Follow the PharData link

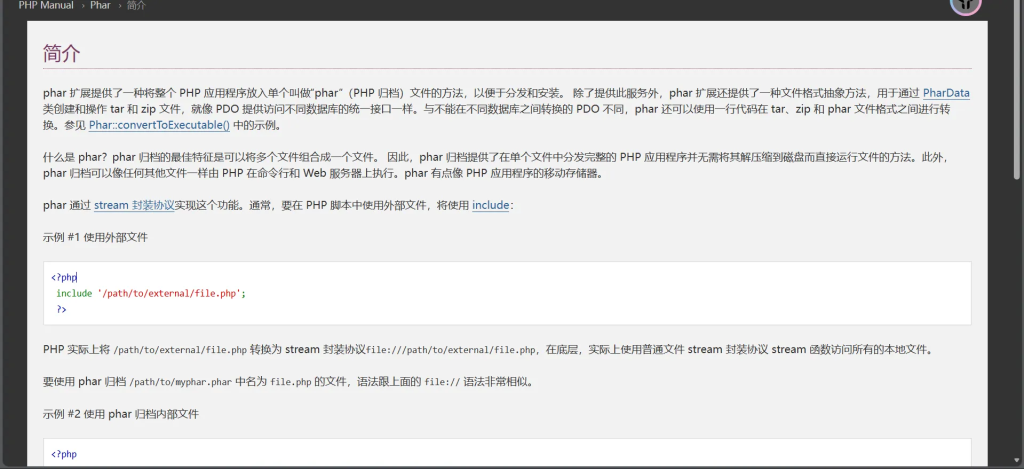point(946,93)
